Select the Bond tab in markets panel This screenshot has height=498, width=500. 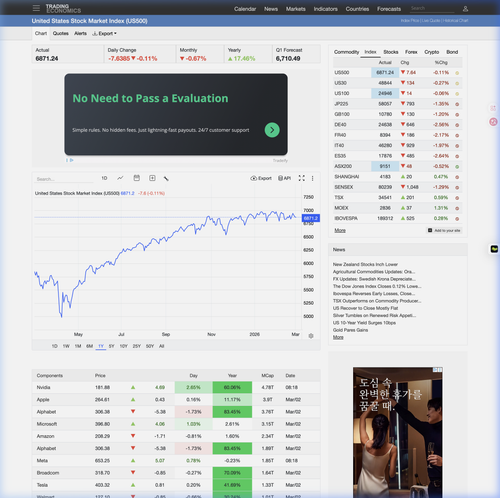coord(452,52)
